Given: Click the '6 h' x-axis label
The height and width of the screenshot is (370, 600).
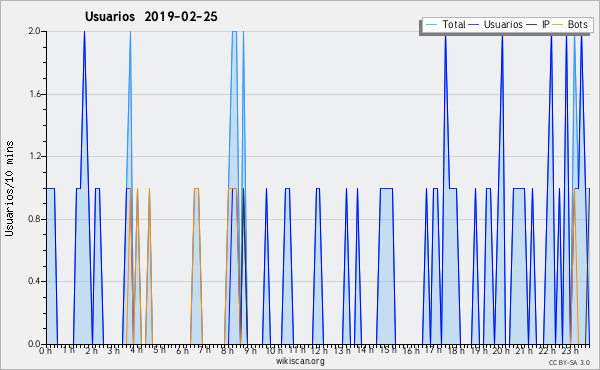Looking at the screenshot, I should click(182, 351).
